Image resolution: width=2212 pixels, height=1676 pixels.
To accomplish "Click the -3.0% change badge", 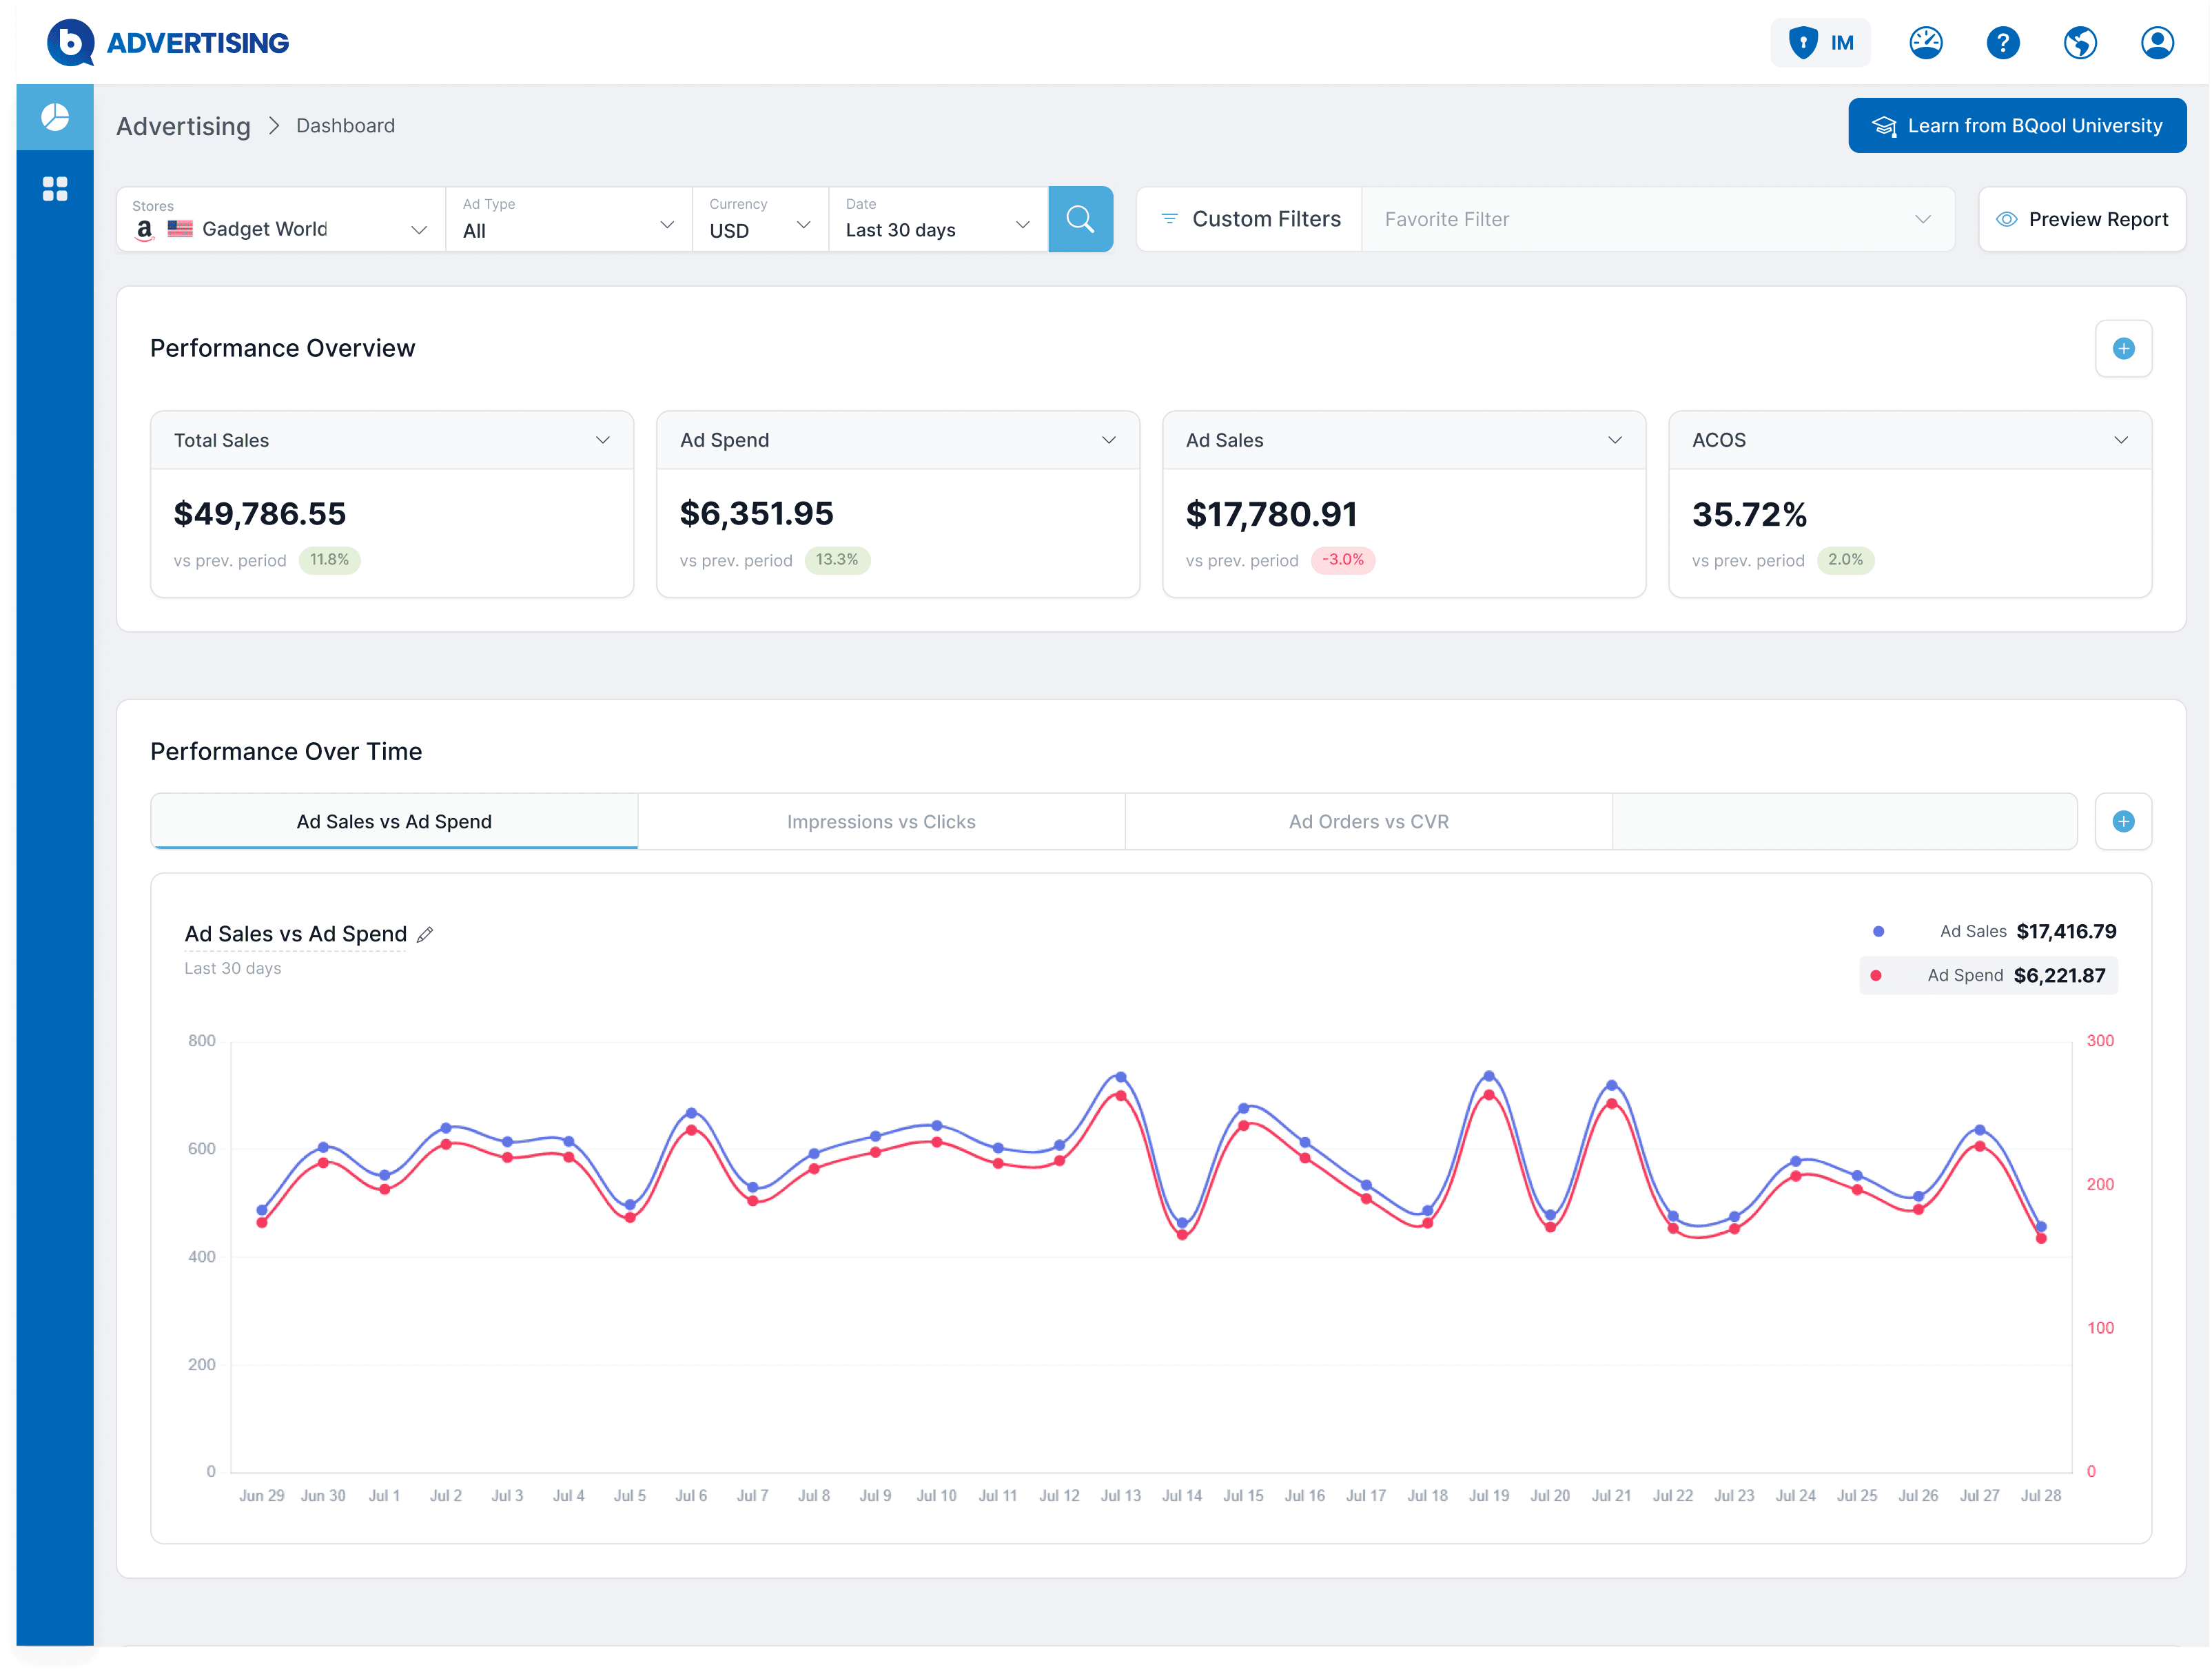I will pos(1343,560).
